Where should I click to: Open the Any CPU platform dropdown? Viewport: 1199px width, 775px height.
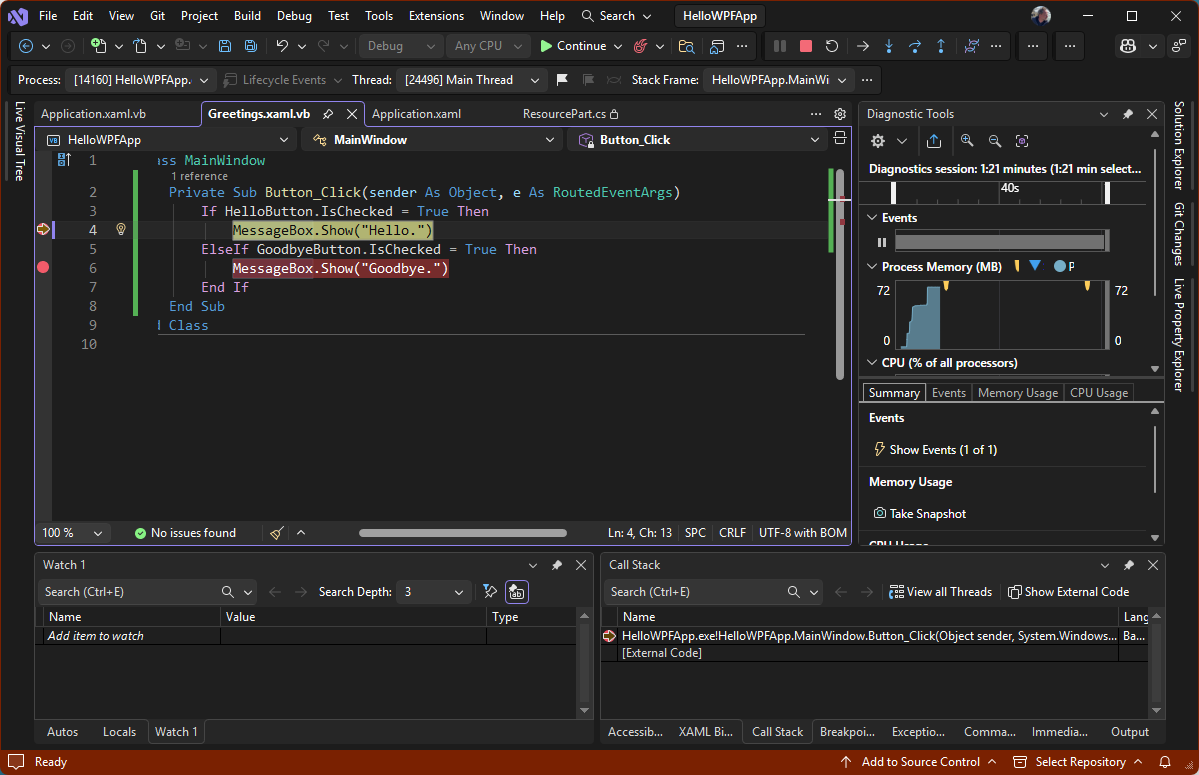(x=487, y=46)
